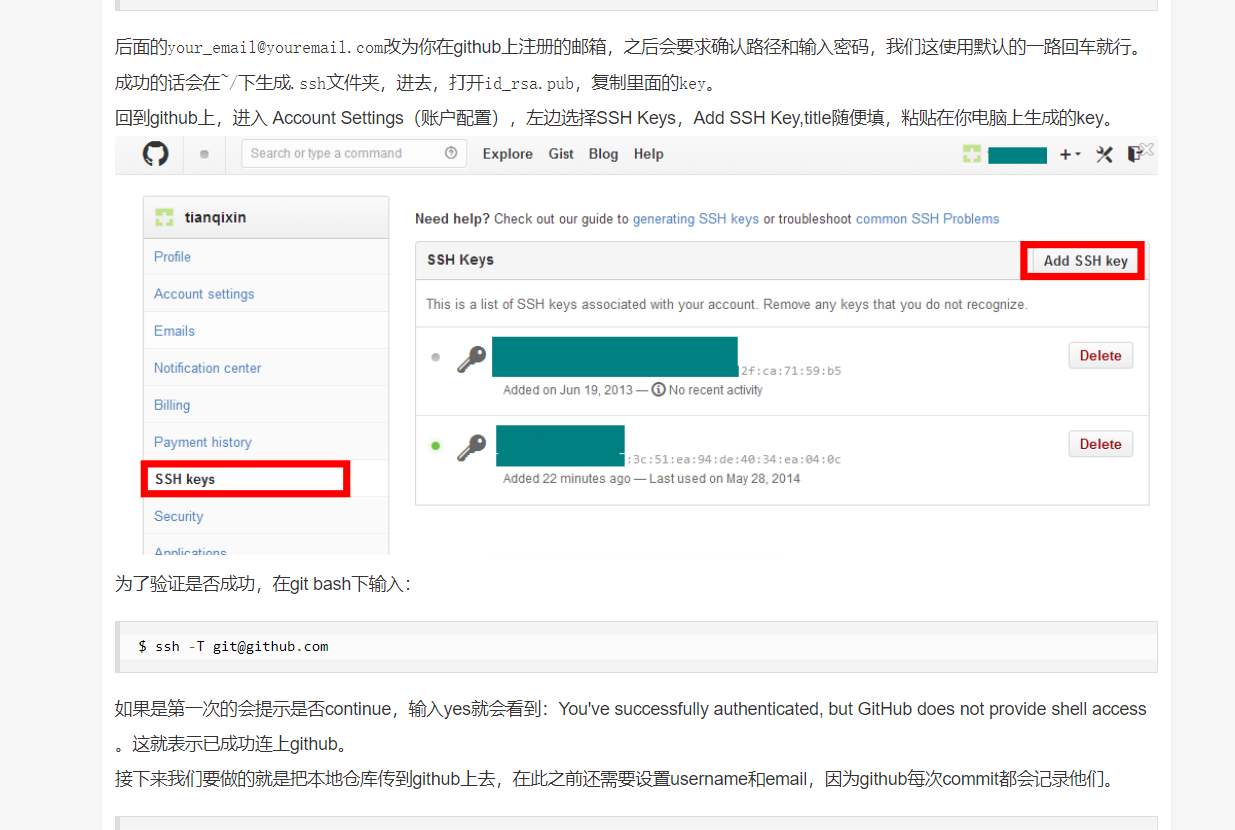This screenshot has width=1235, height=830.
Task: Open the common SSH Problems link
Action: (927, 219)
